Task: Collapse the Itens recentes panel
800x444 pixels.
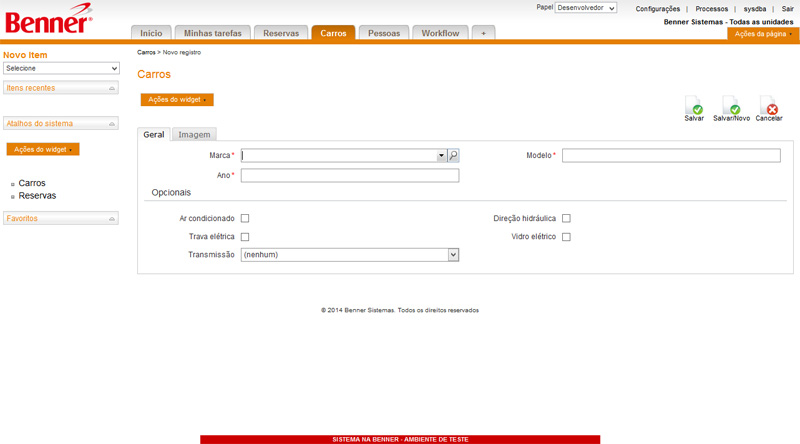Action: pyautogui.click(x=112, y=89)
